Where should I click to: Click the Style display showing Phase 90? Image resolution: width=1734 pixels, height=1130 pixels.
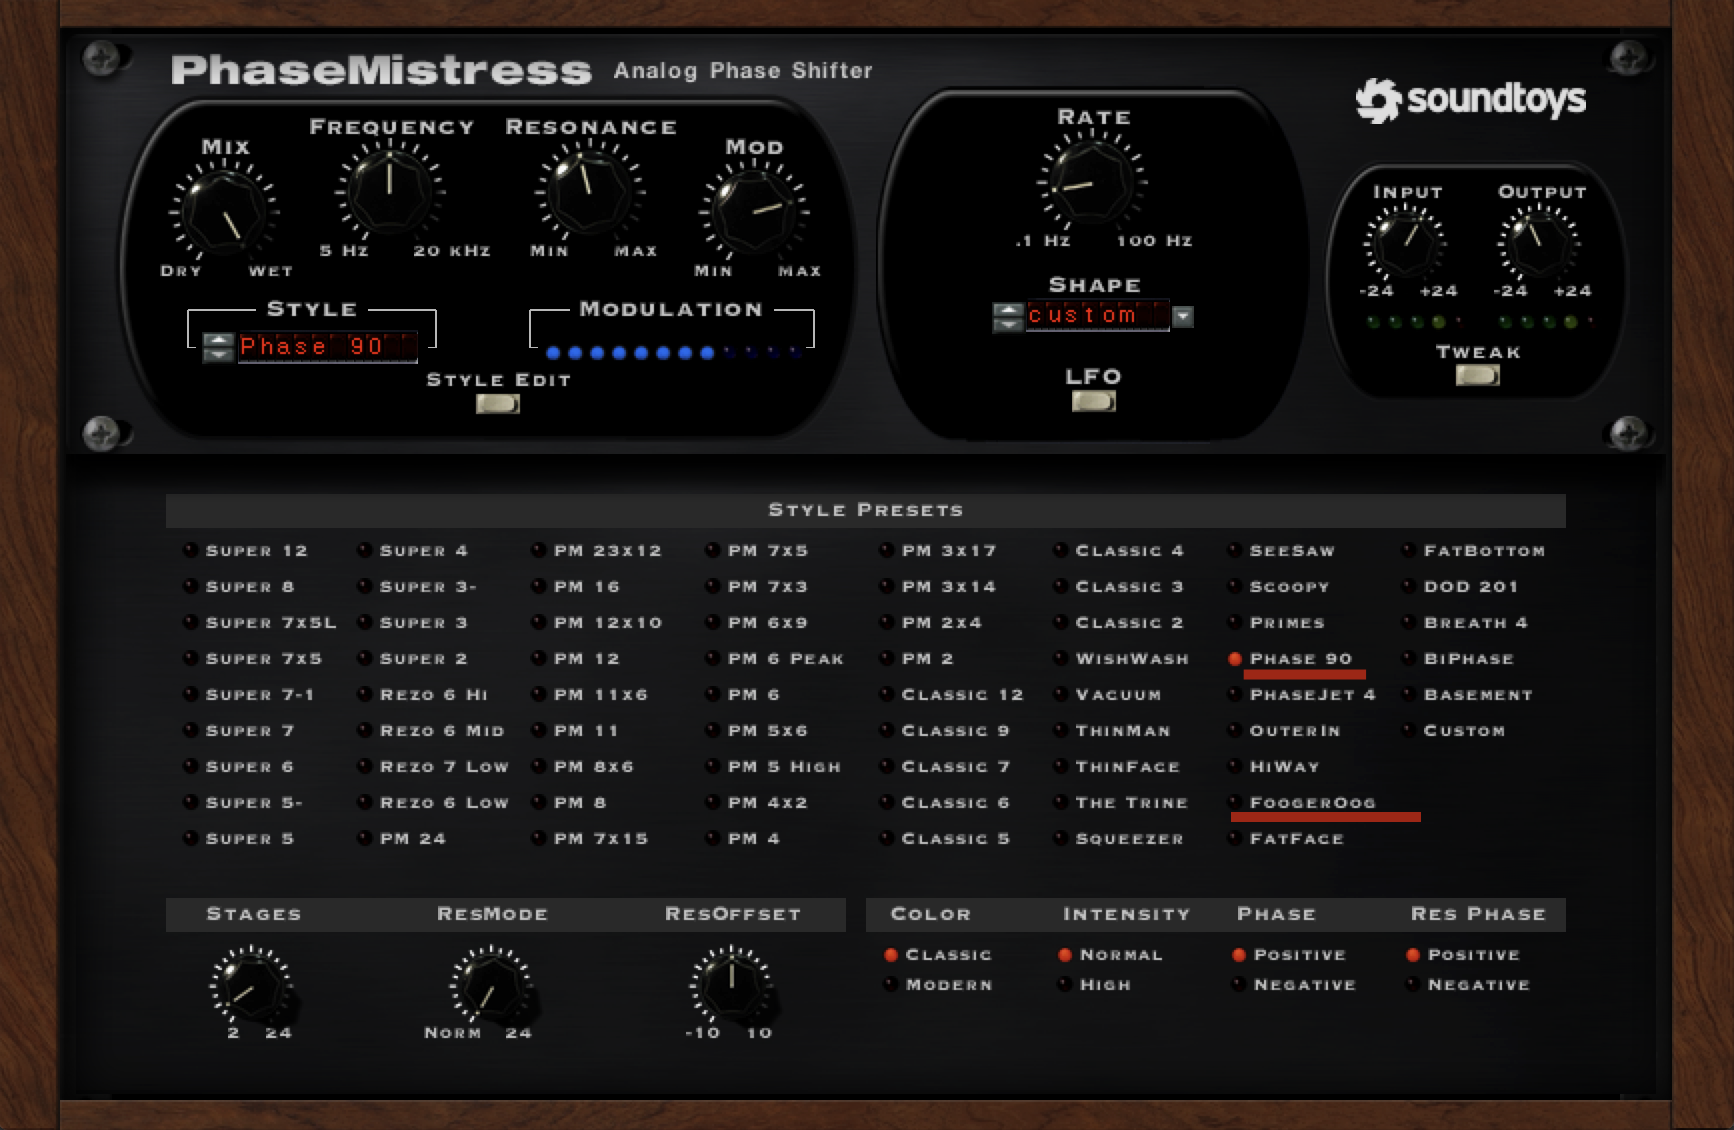[327, 346]
